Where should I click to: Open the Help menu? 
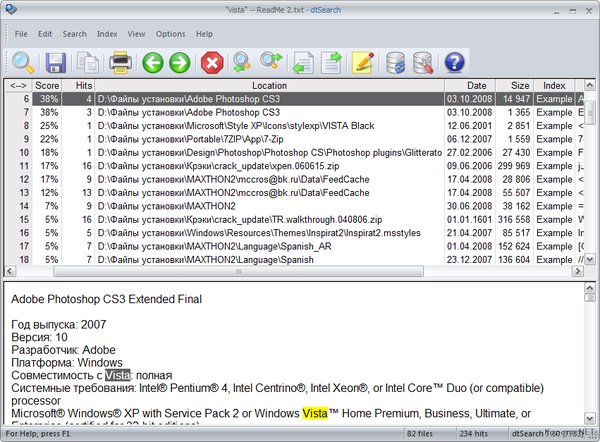pyautogui.click(x=204, y=34)
